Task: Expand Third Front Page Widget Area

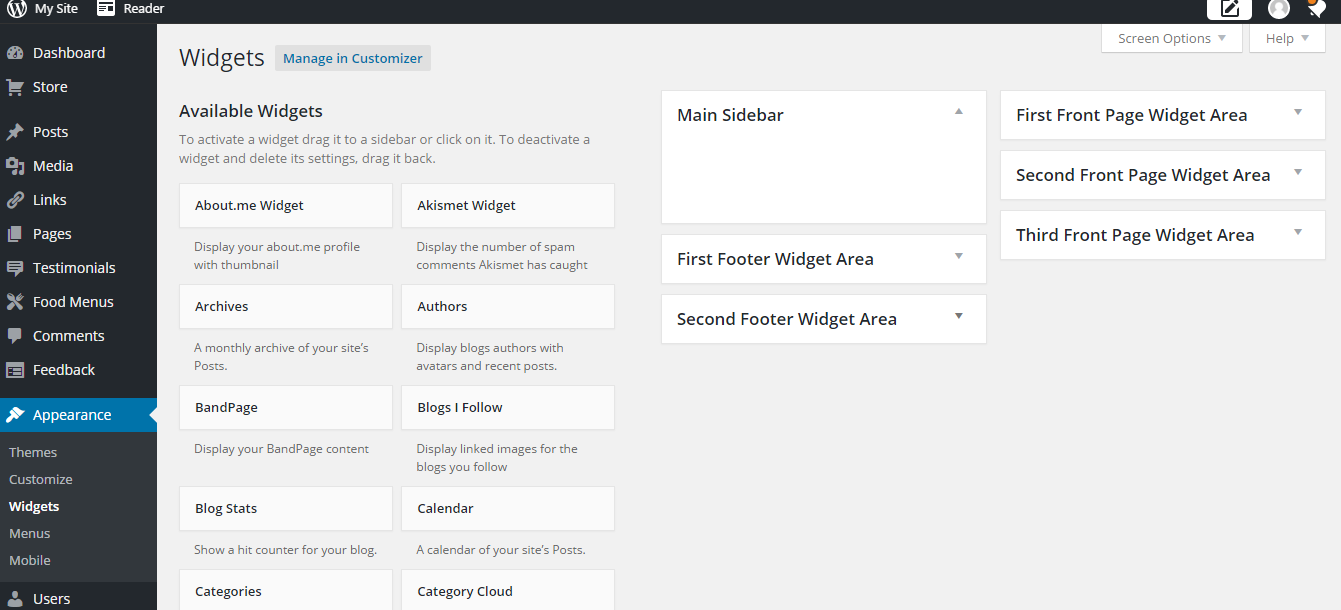Action: [x=1298, y=232]
